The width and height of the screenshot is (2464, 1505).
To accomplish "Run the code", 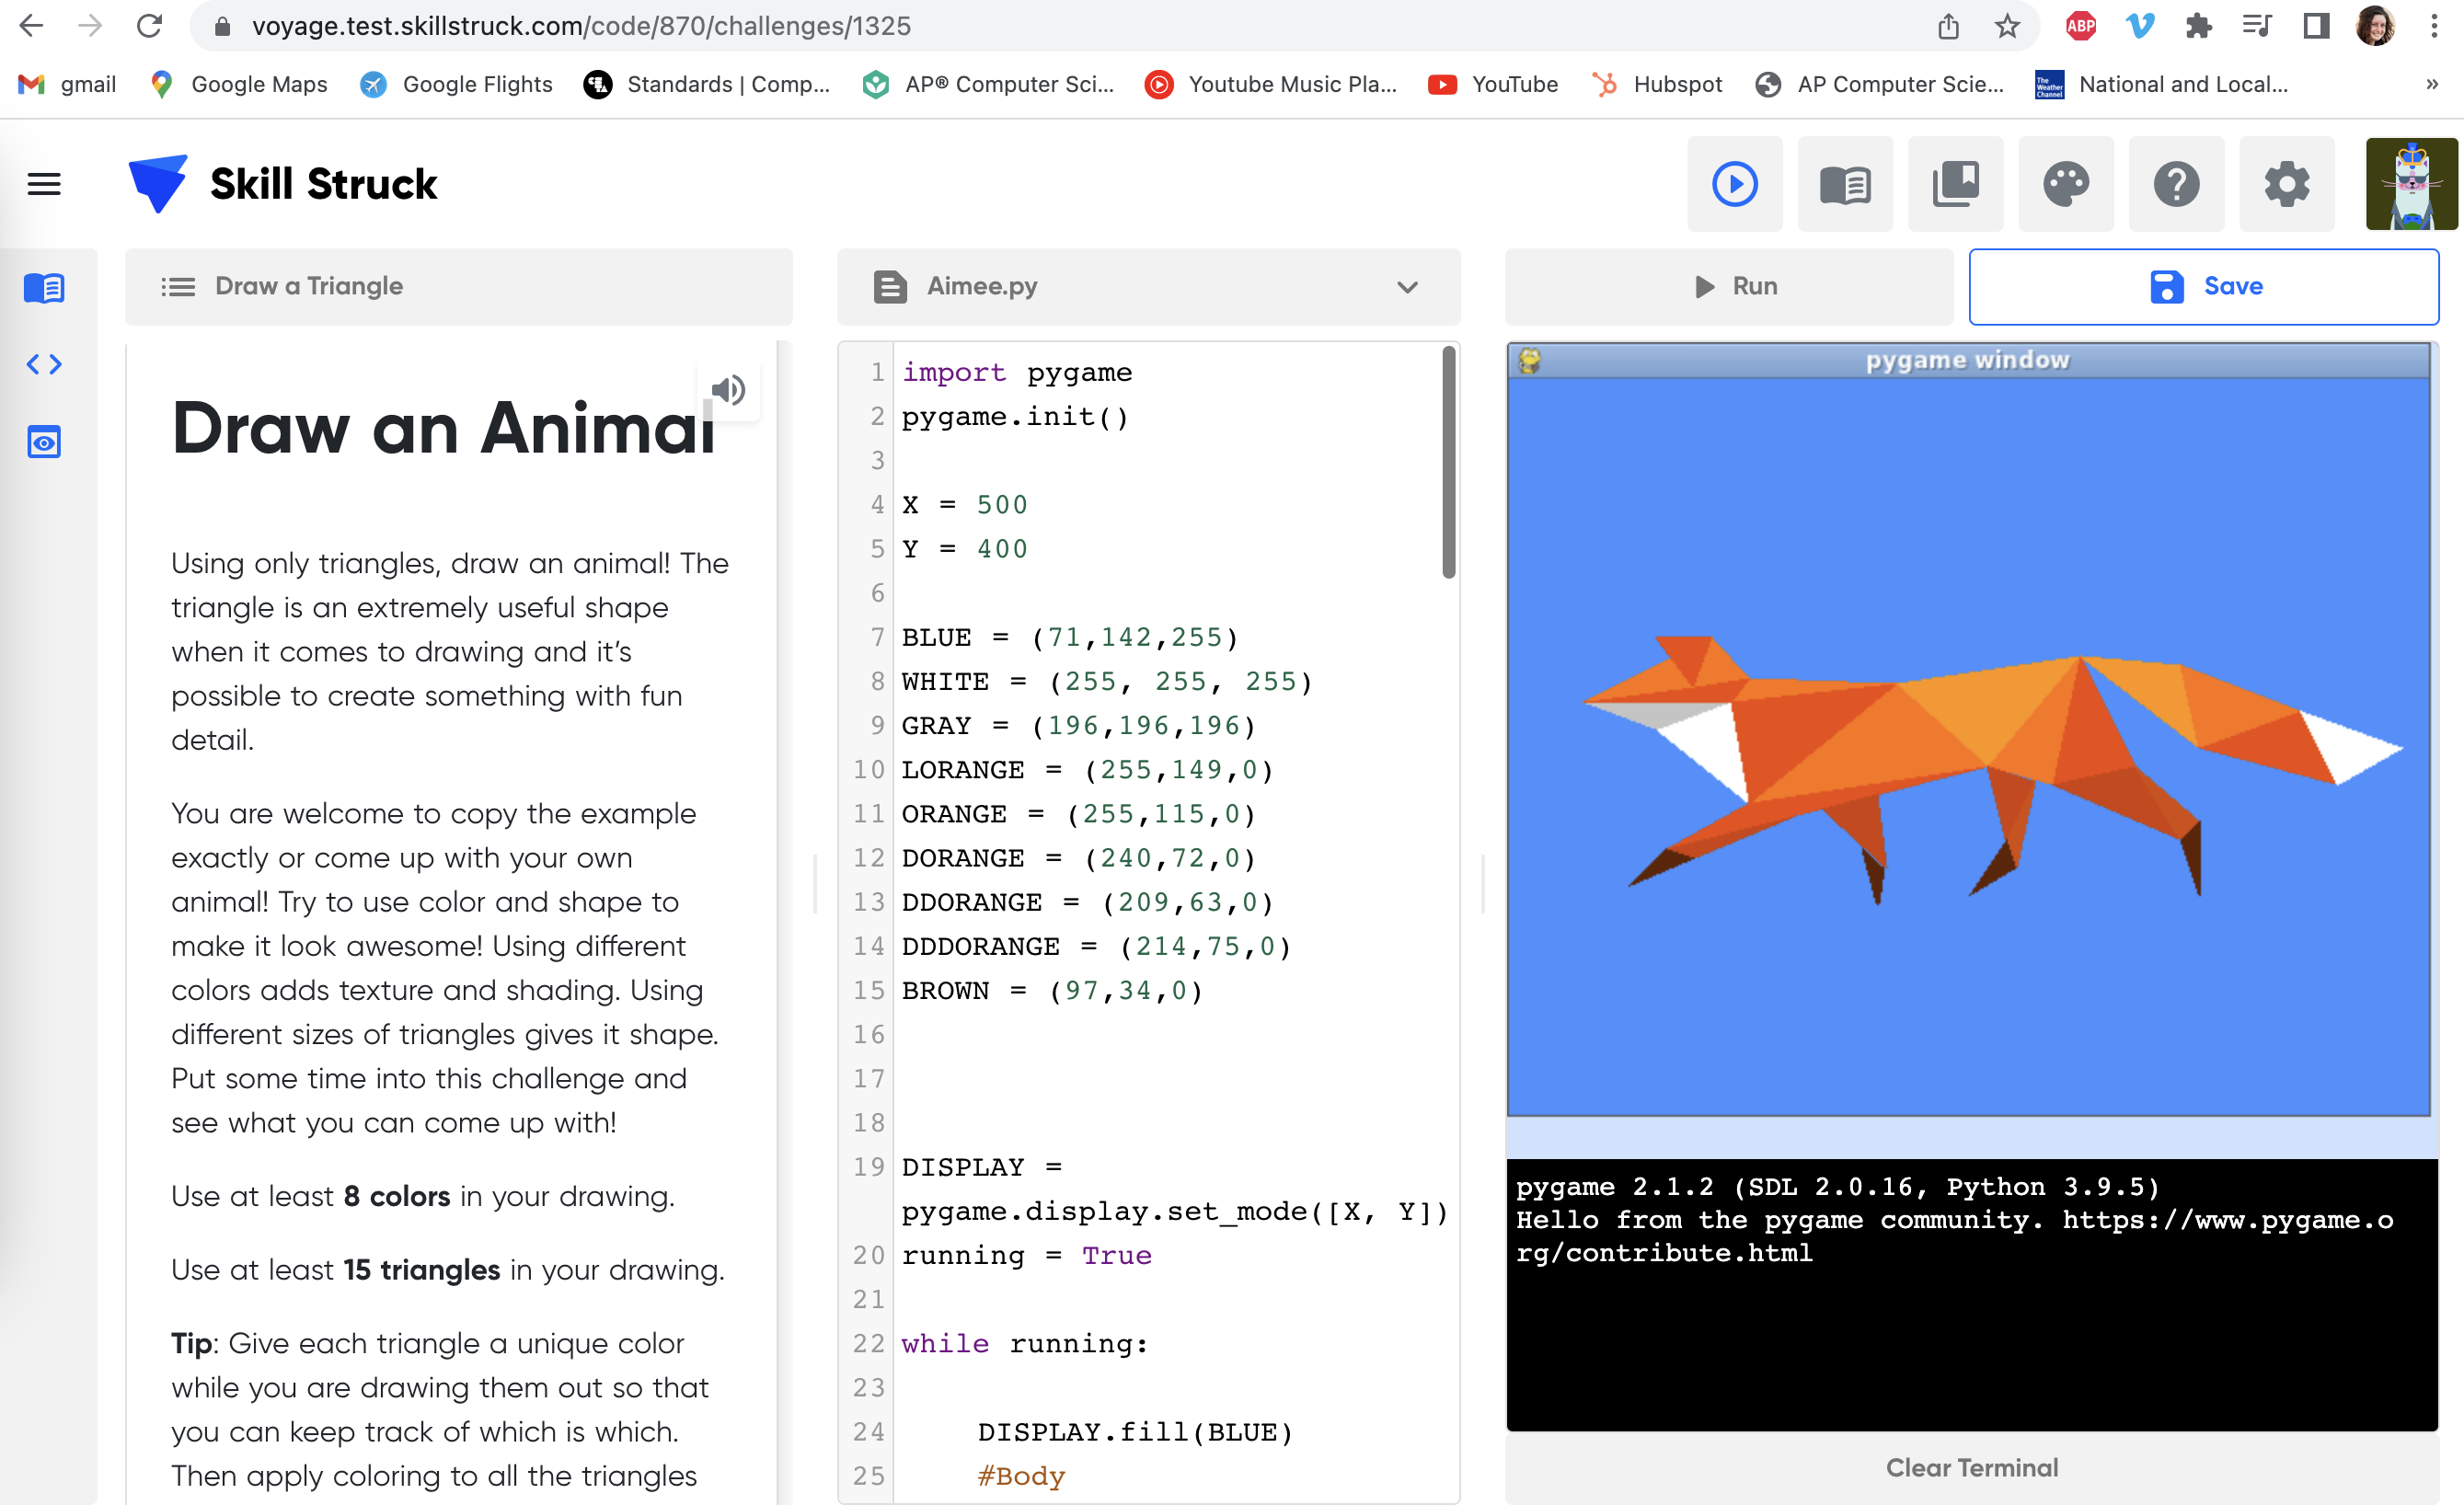I will pyautogui.click(x=1729, y=286).
